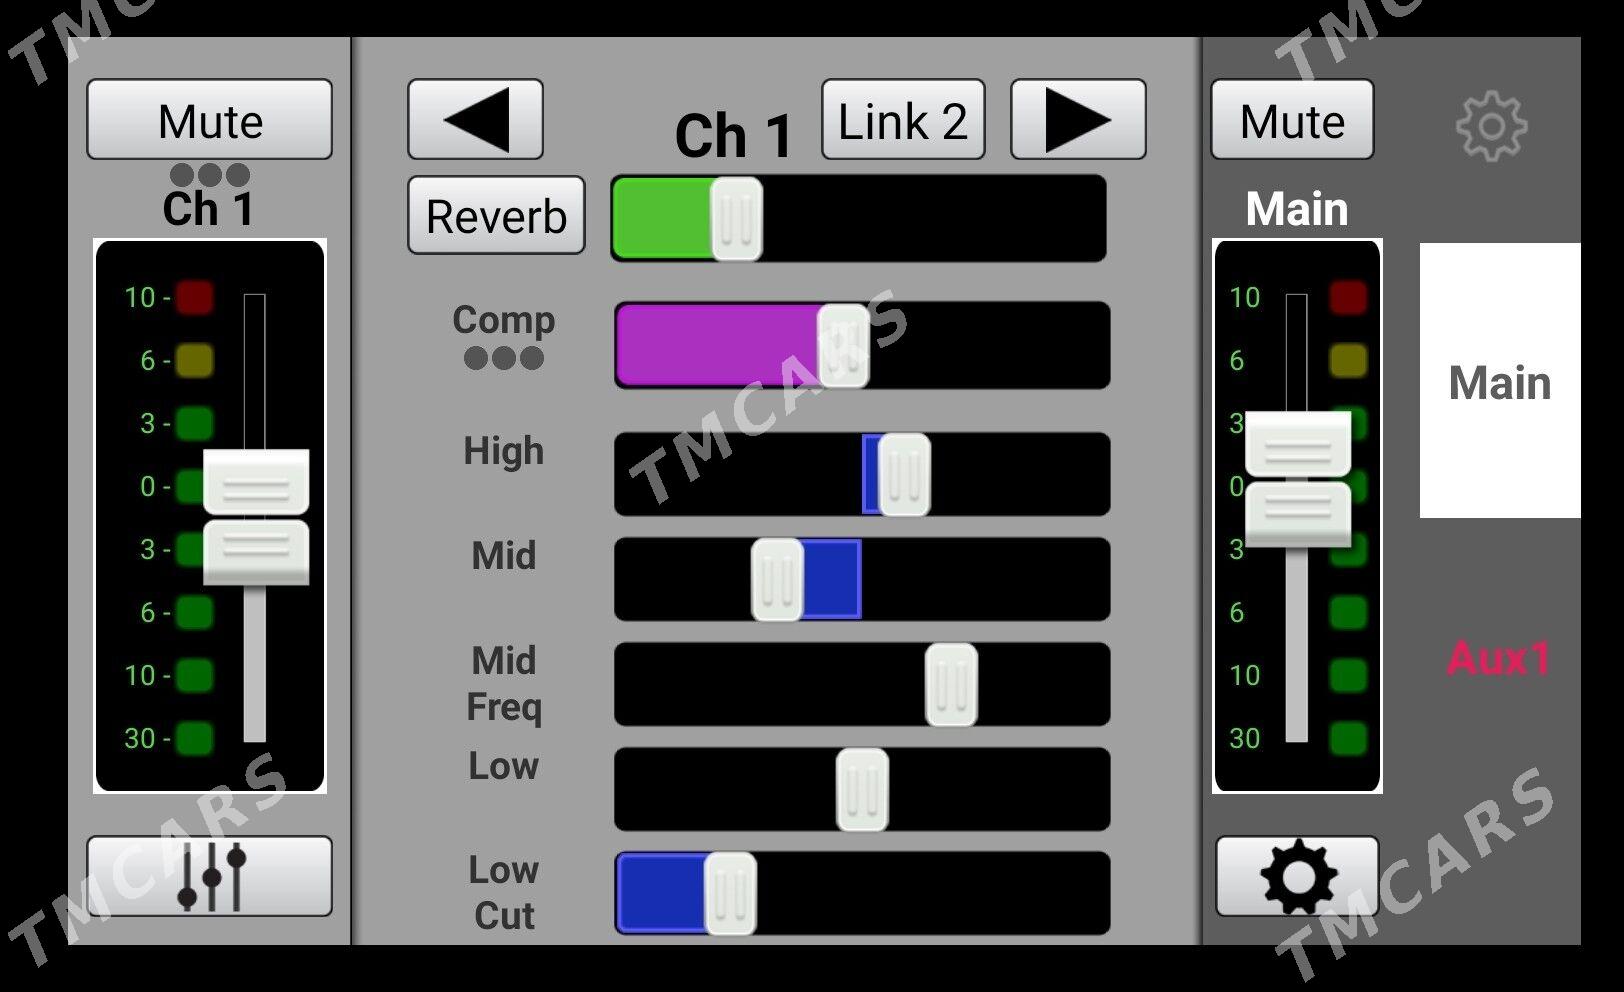Click the '30' mark on Main meter
1624x992 pixels.
click(1244, 738)
